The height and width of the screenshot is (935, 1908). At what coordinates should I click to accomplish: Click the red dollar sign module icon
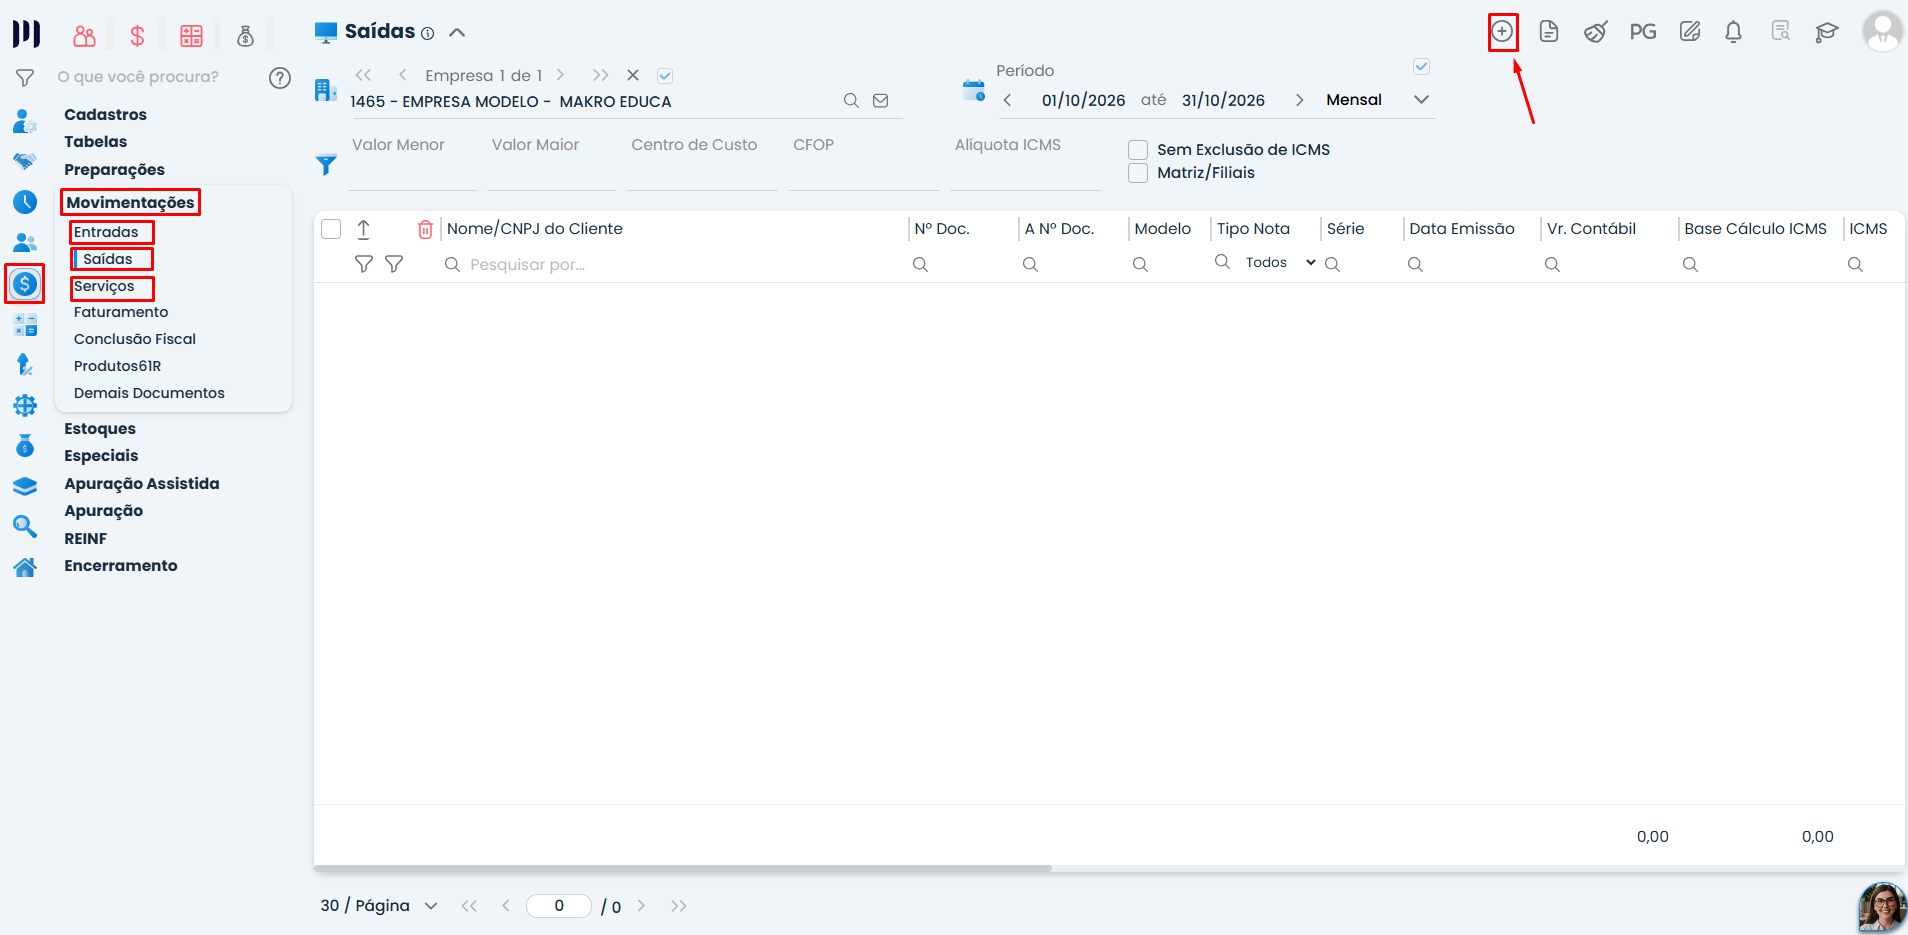click(x=138, y=36)
